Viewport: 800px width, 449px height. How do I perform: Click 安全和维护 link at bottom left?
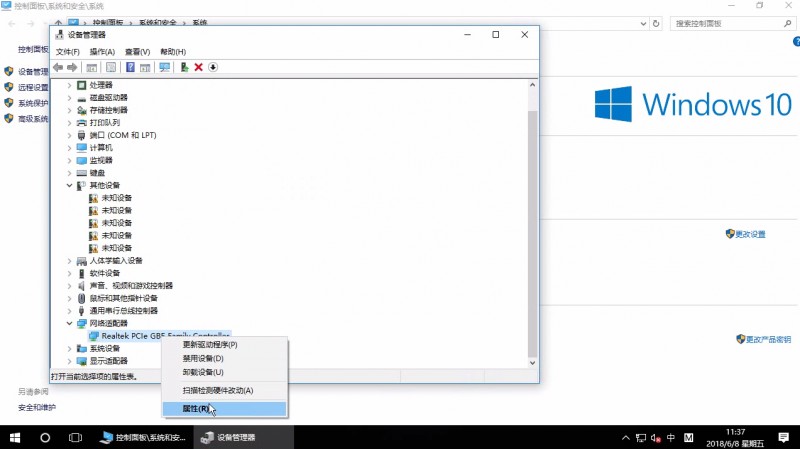(x=37, y=408)
